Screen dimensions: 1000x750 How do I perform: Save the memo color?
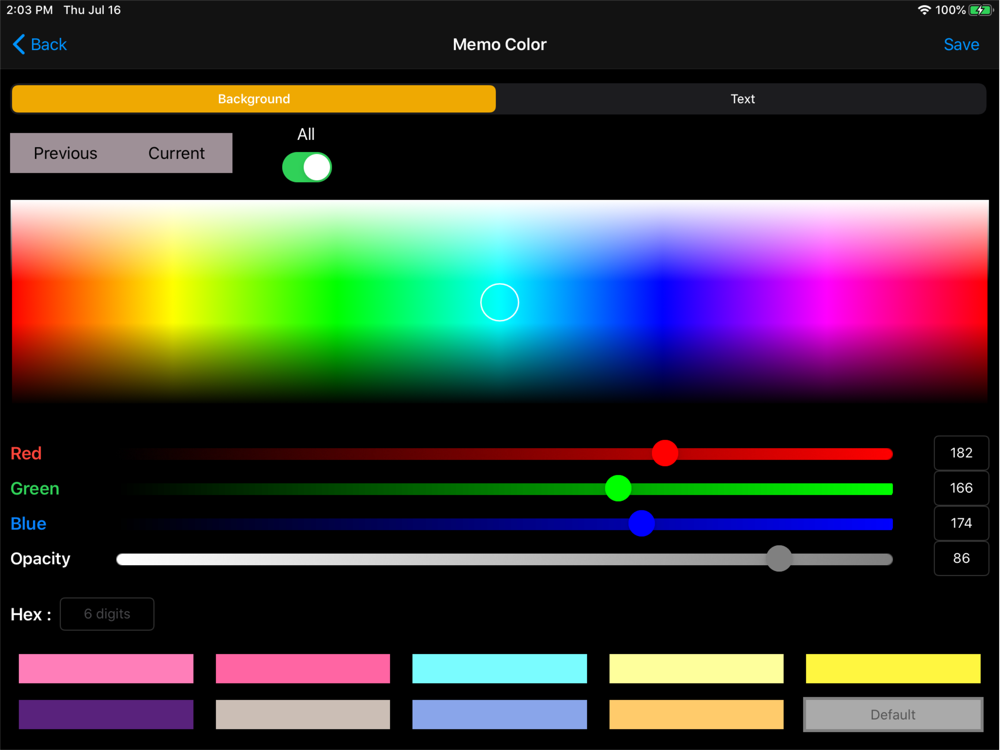[961, 44]
